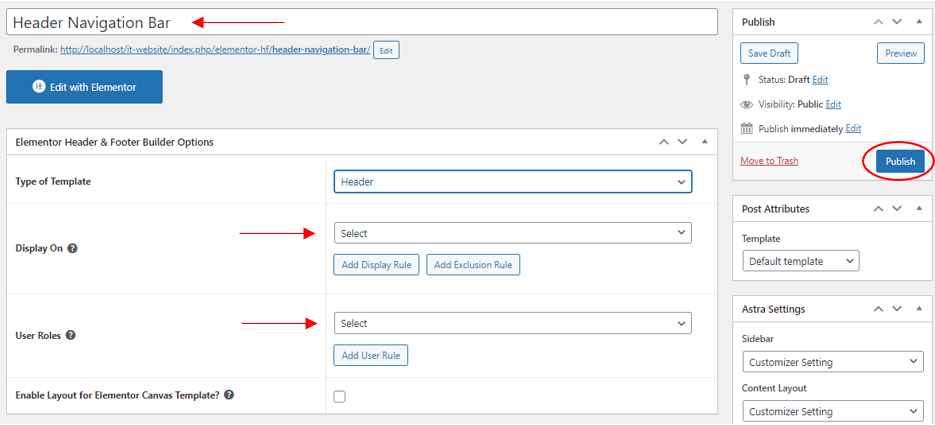Click the Display On help question-mark icon
Screen dimensions: 935x425
(73, 249)
